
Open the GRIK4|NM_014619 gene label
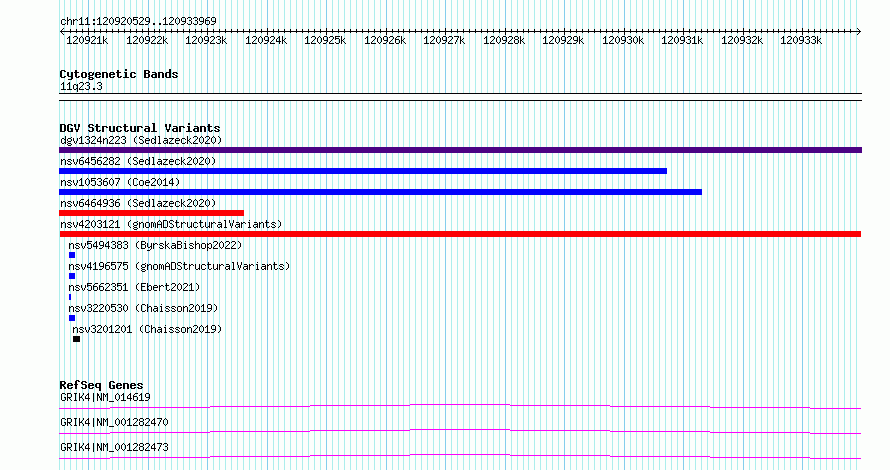(105, 397)
